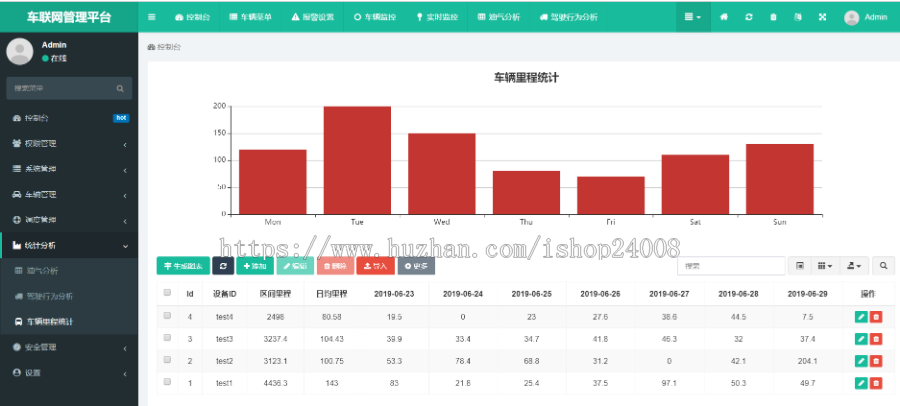
Task: Click the 控制台 breadcrumb
Action: [165, 47]
